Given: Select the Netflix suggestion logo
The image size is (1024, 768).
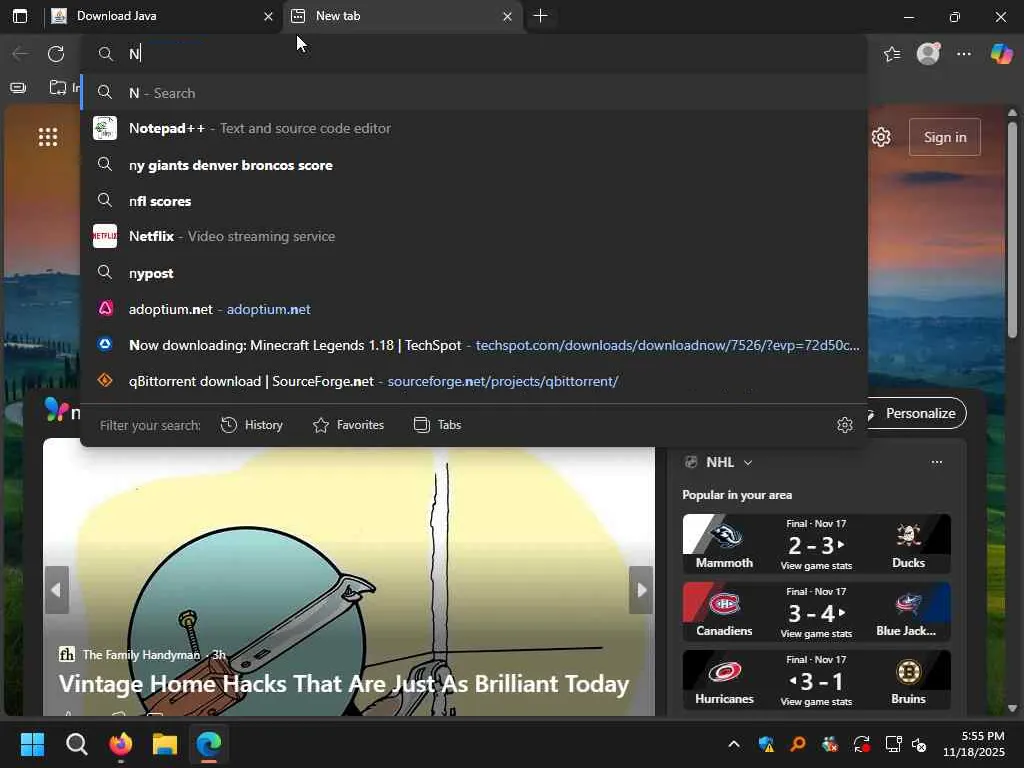Looking at the screenshot, I should click(104, 236).
